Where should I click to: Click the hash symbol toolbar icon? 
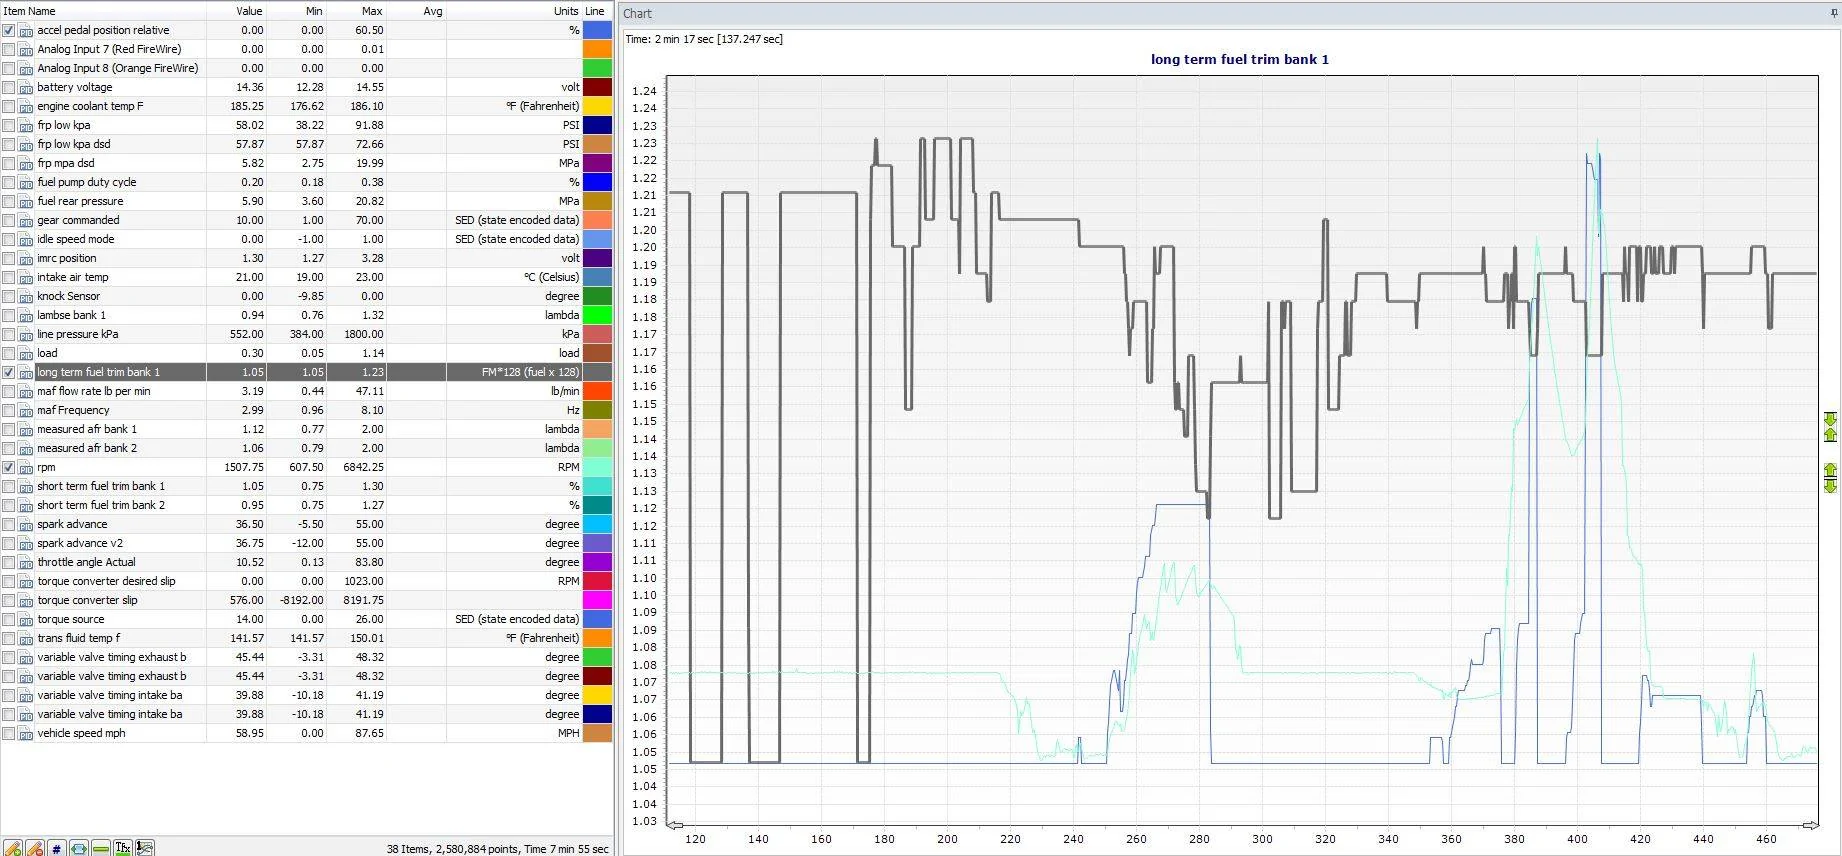(57, 848)
